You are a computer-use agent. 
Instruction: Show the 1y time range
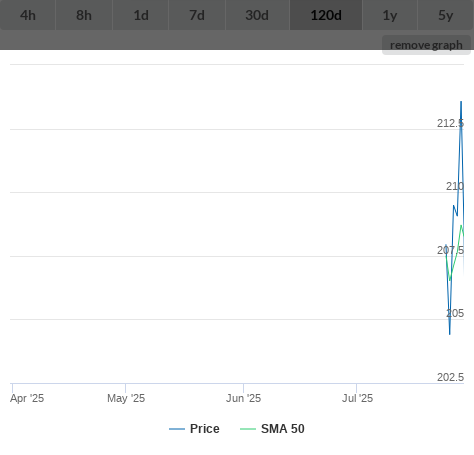390,15
